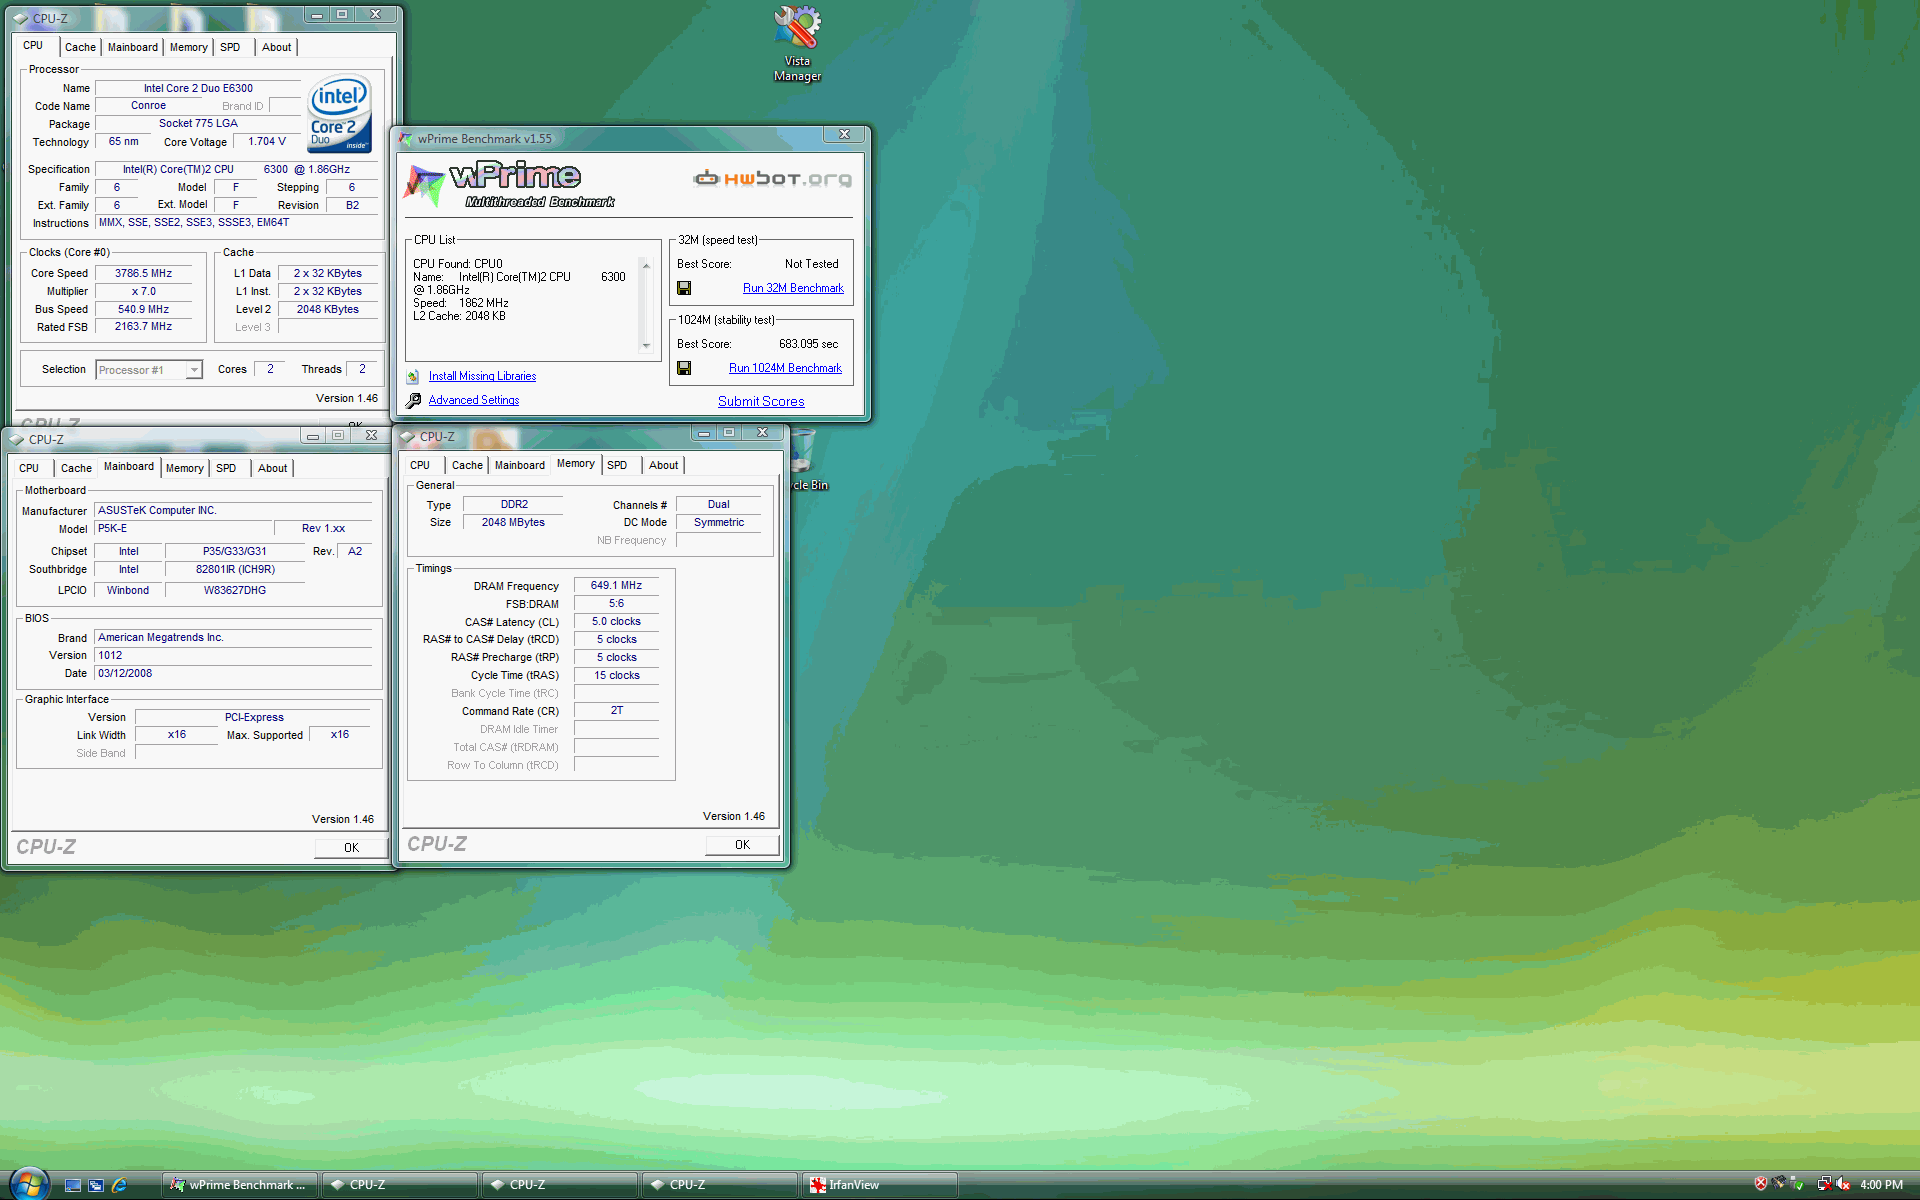The height and width of the screenshot is (1200, 1920).
Task: Open the Processor #1 selection dropdown
Action: (195, 370)
